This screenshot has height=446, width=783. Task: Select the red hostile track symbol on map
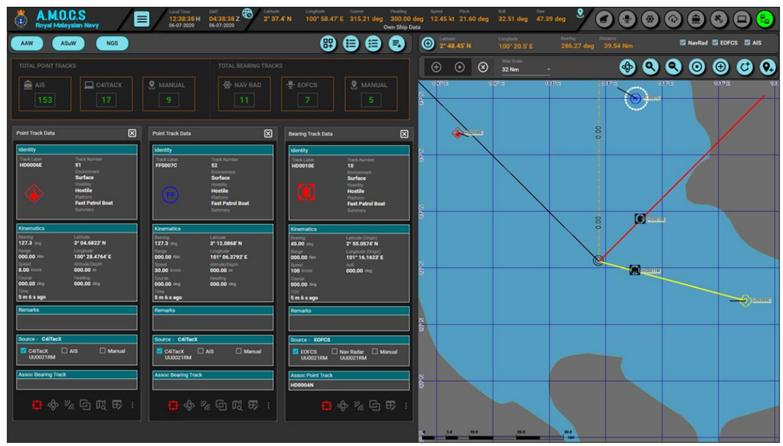457,133
